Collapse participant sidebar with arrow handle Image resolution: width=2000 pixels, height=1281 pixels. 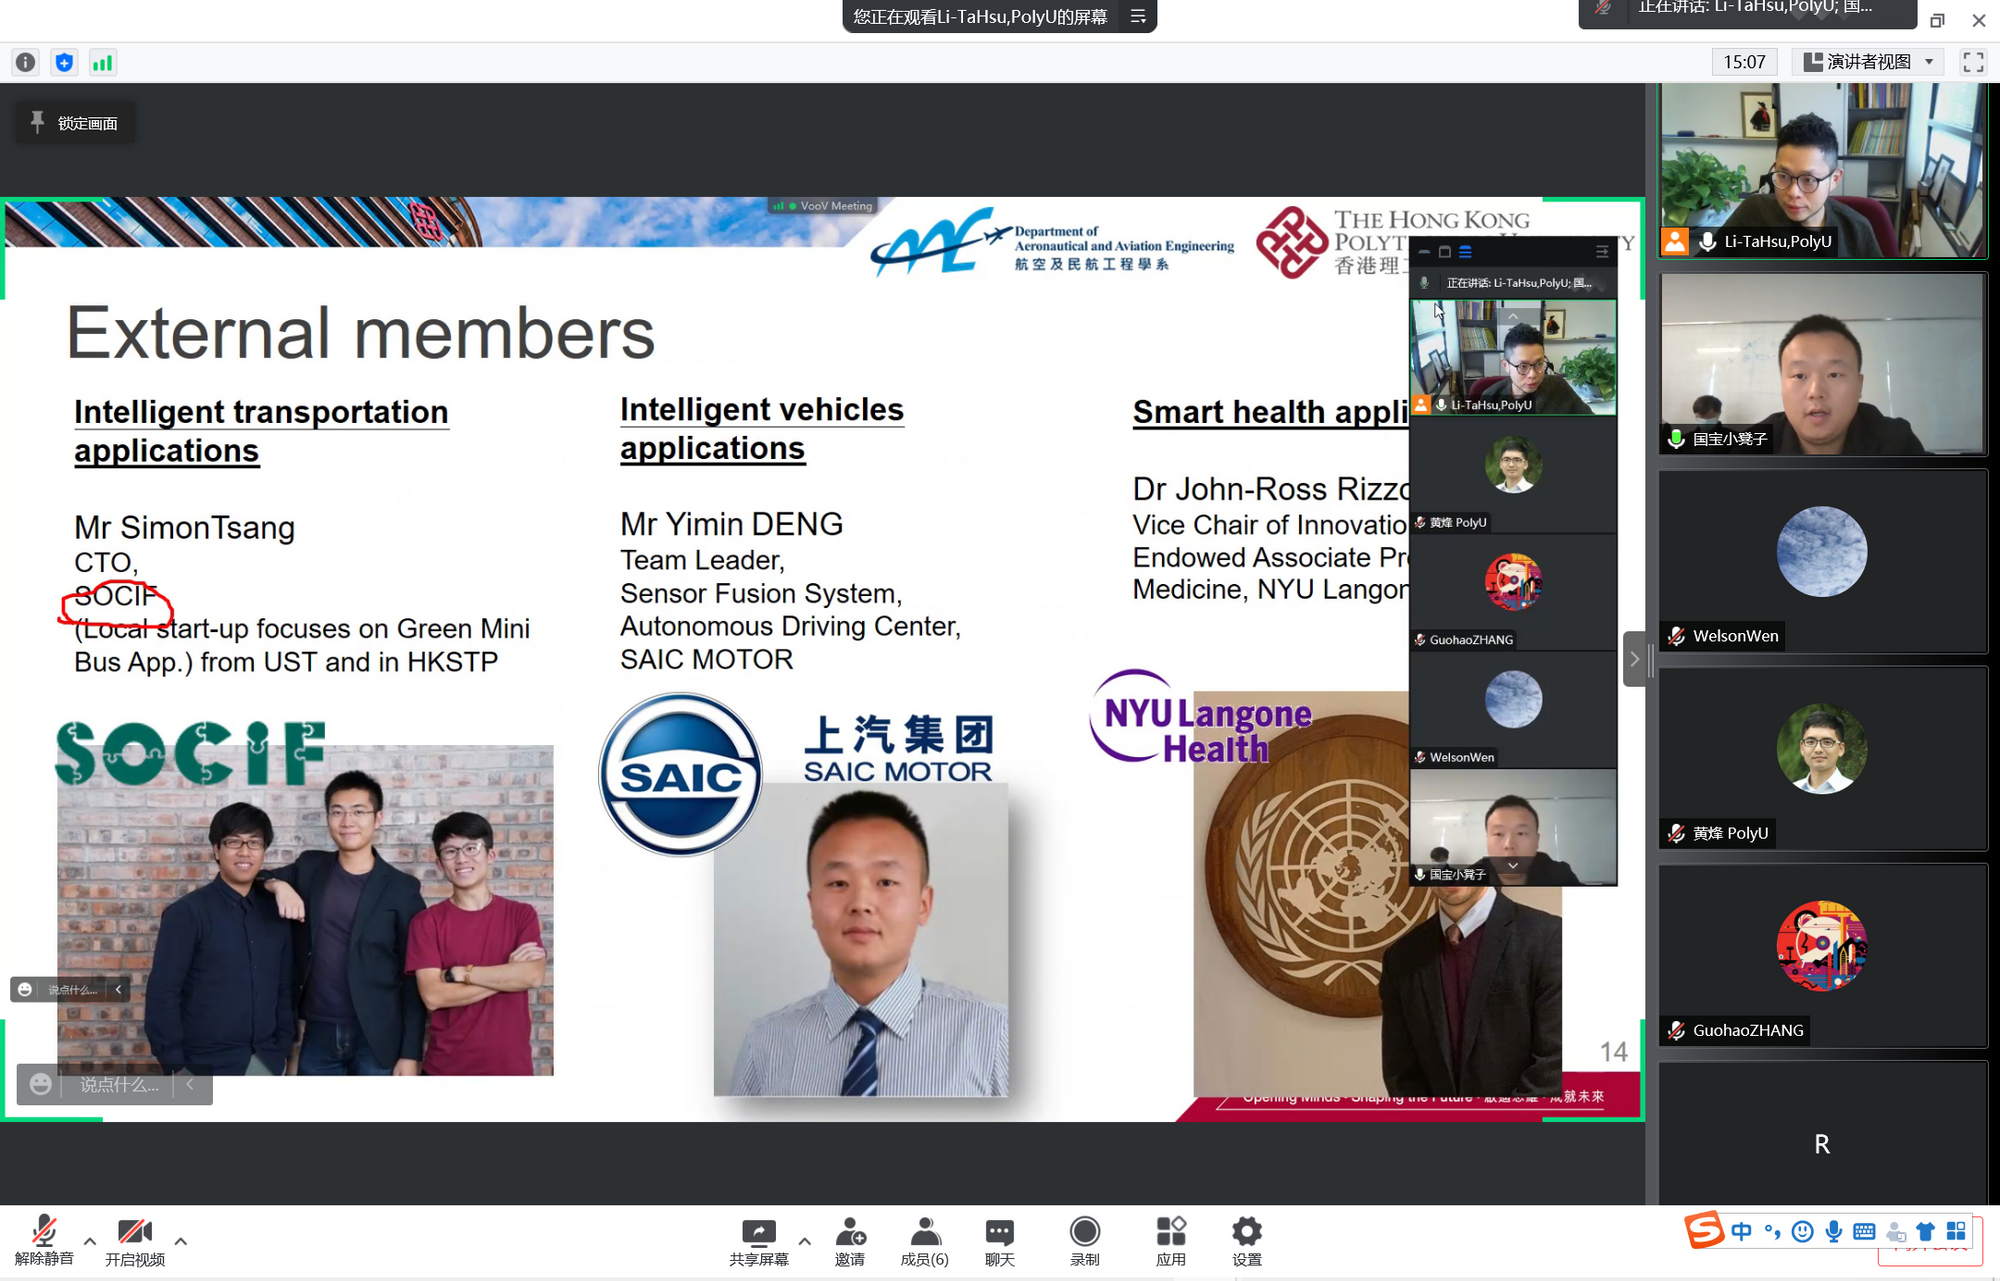tap(1635, 659)
